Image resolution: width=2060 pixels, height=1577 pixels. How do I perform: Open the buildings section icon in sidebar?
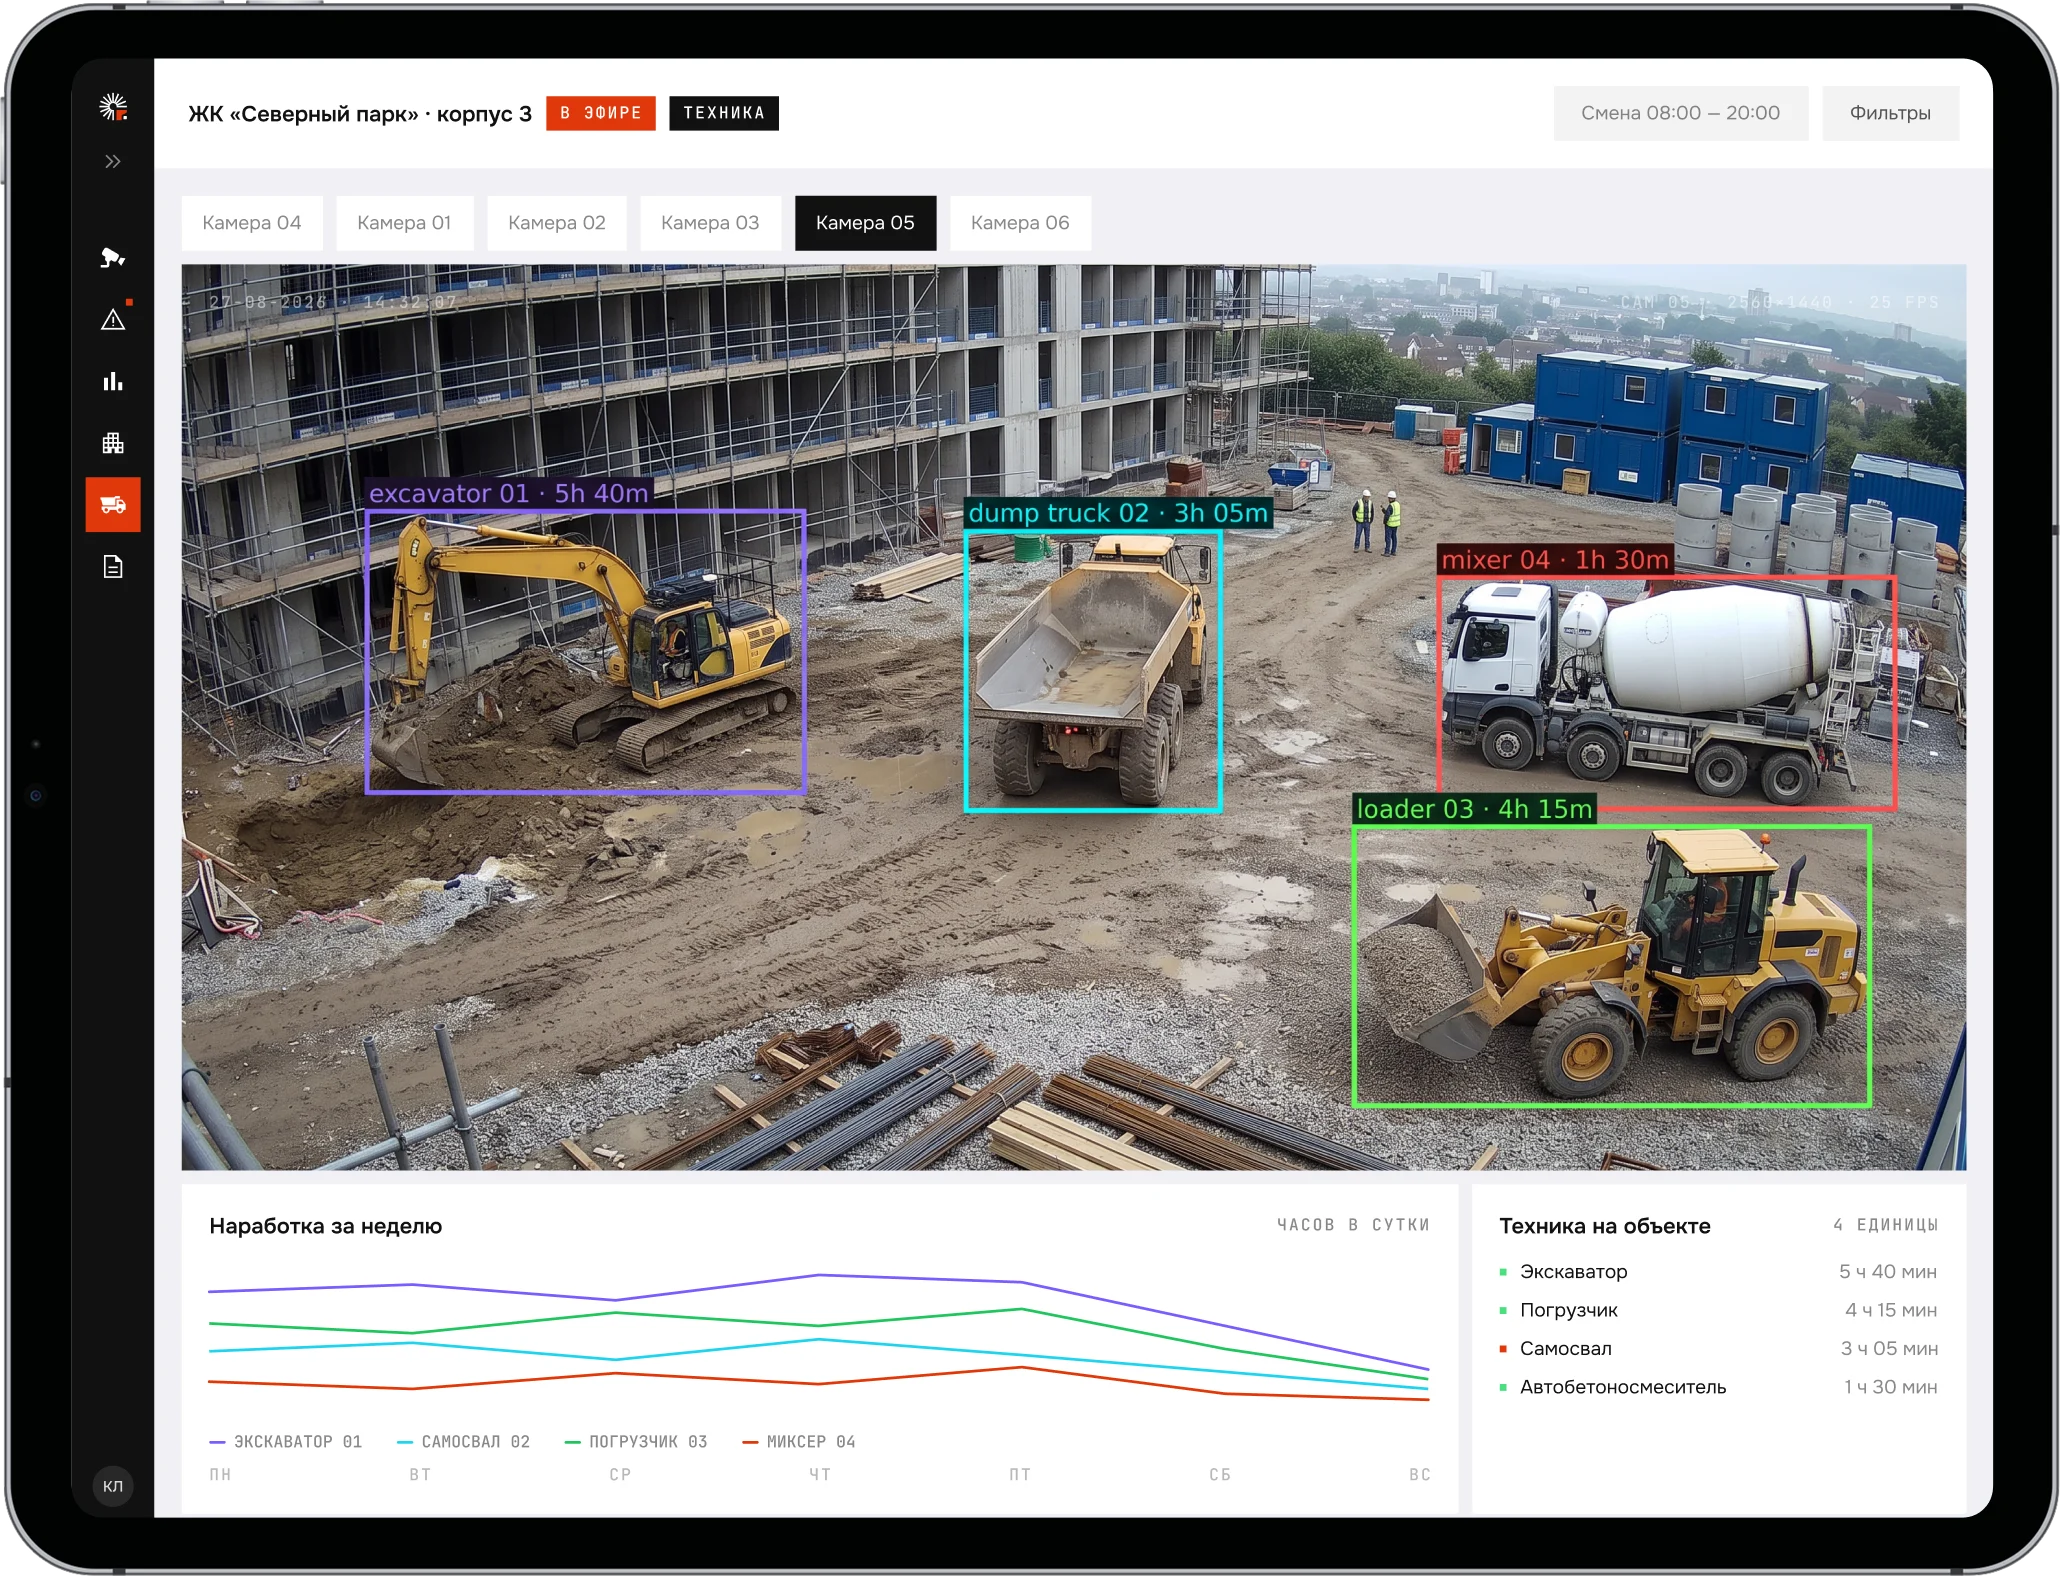click(x=113, y=443)
